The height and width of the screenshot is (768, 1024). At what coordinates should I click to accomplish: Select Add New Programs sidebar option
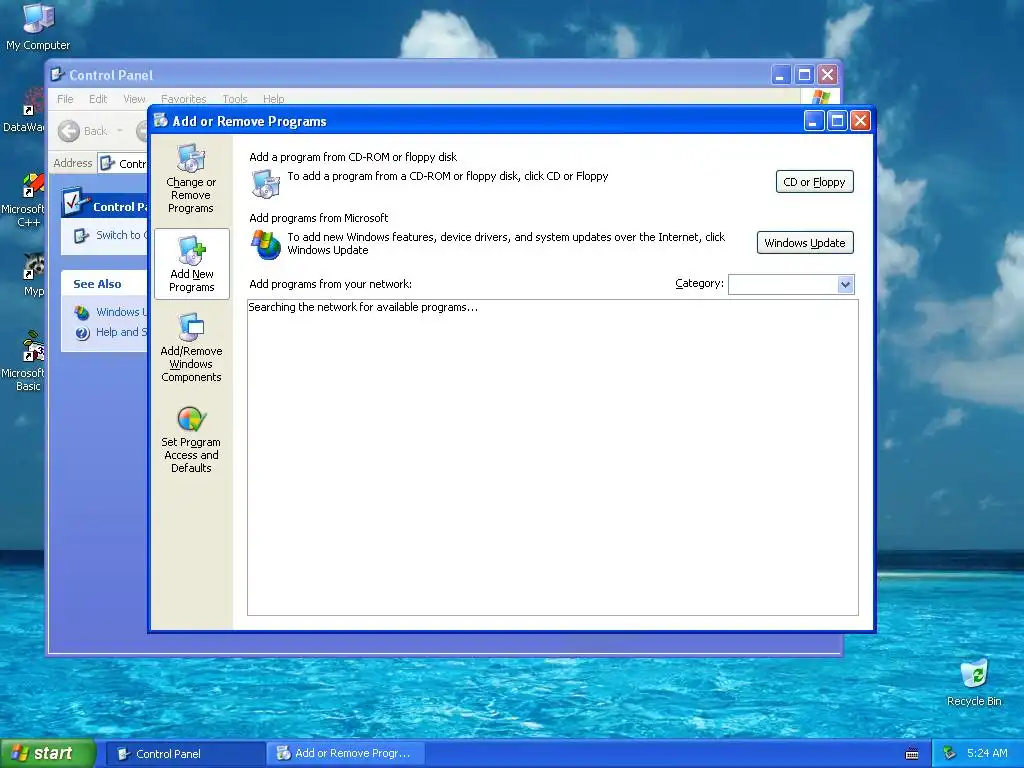tap(191, 264)
